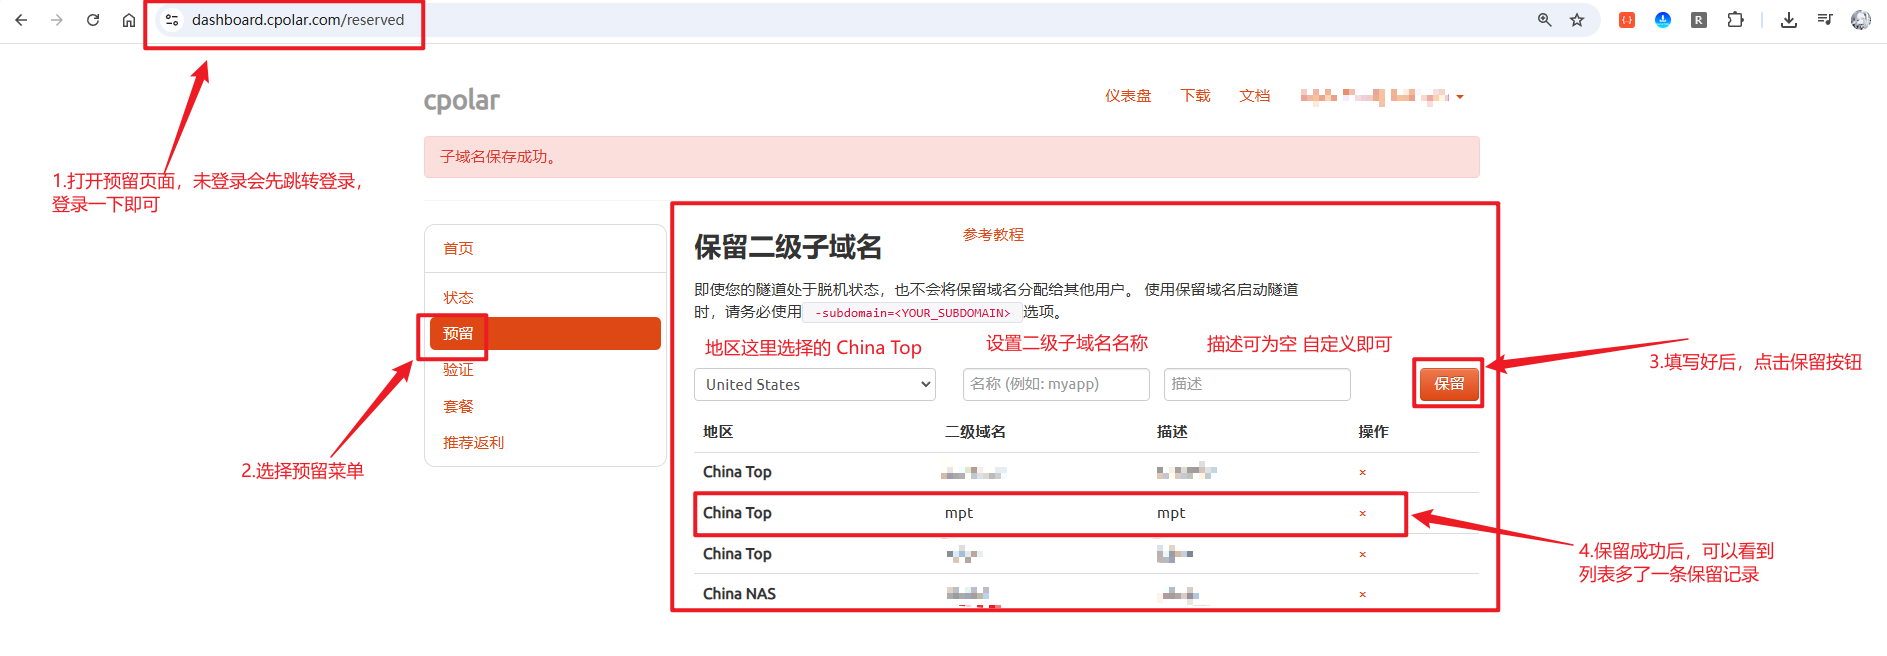Delete the mpt reserved subdomain row
This screenshot has height=656, width=1887.
1362,514
